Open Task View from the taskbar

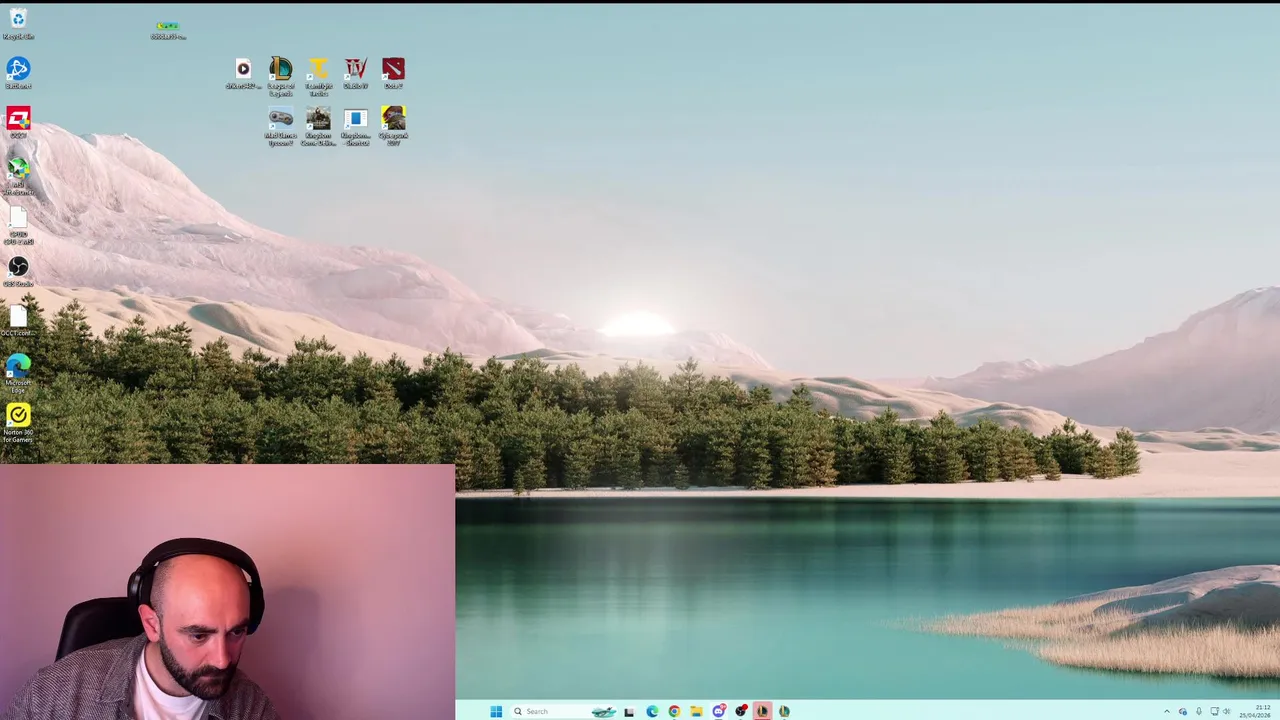pyautogui.click(x=629, y=711)
